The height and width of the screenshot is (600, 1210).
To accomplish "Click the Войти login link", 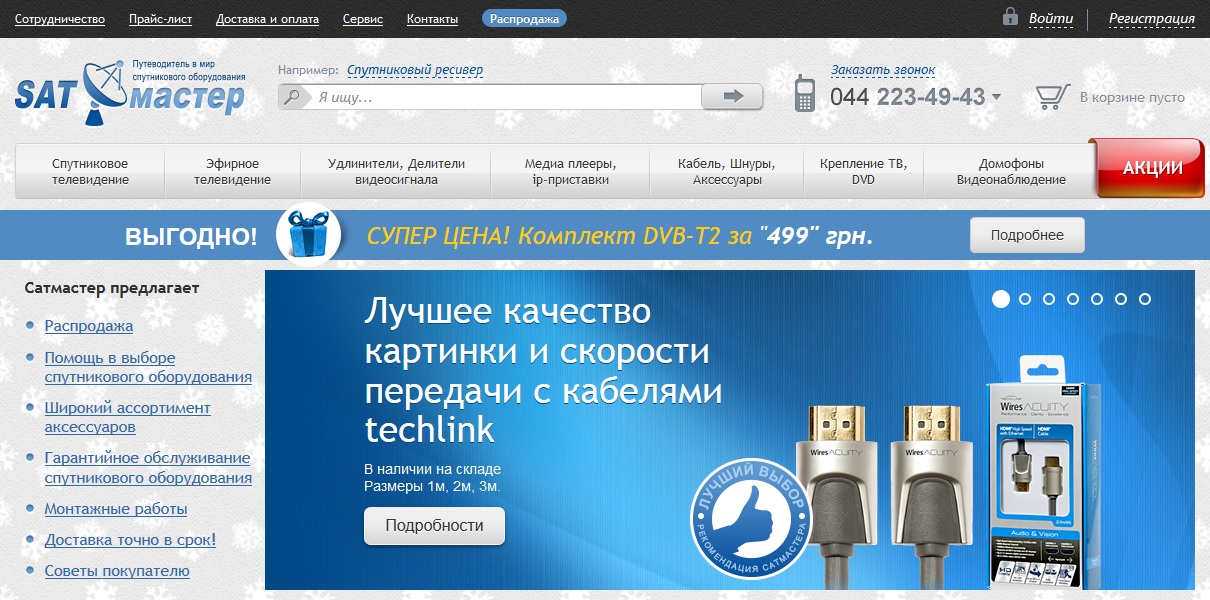I will pos(1051,18).
